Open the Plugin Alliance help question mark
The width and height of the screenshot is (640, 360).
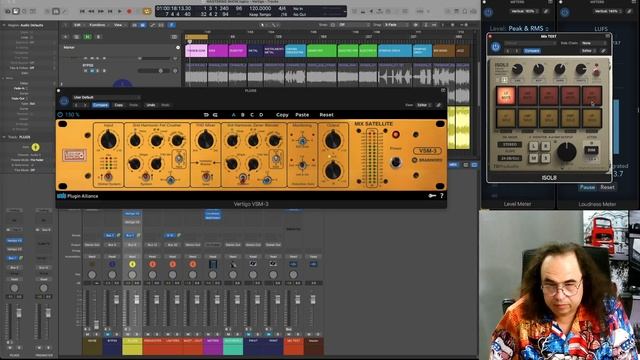(442, 196)
